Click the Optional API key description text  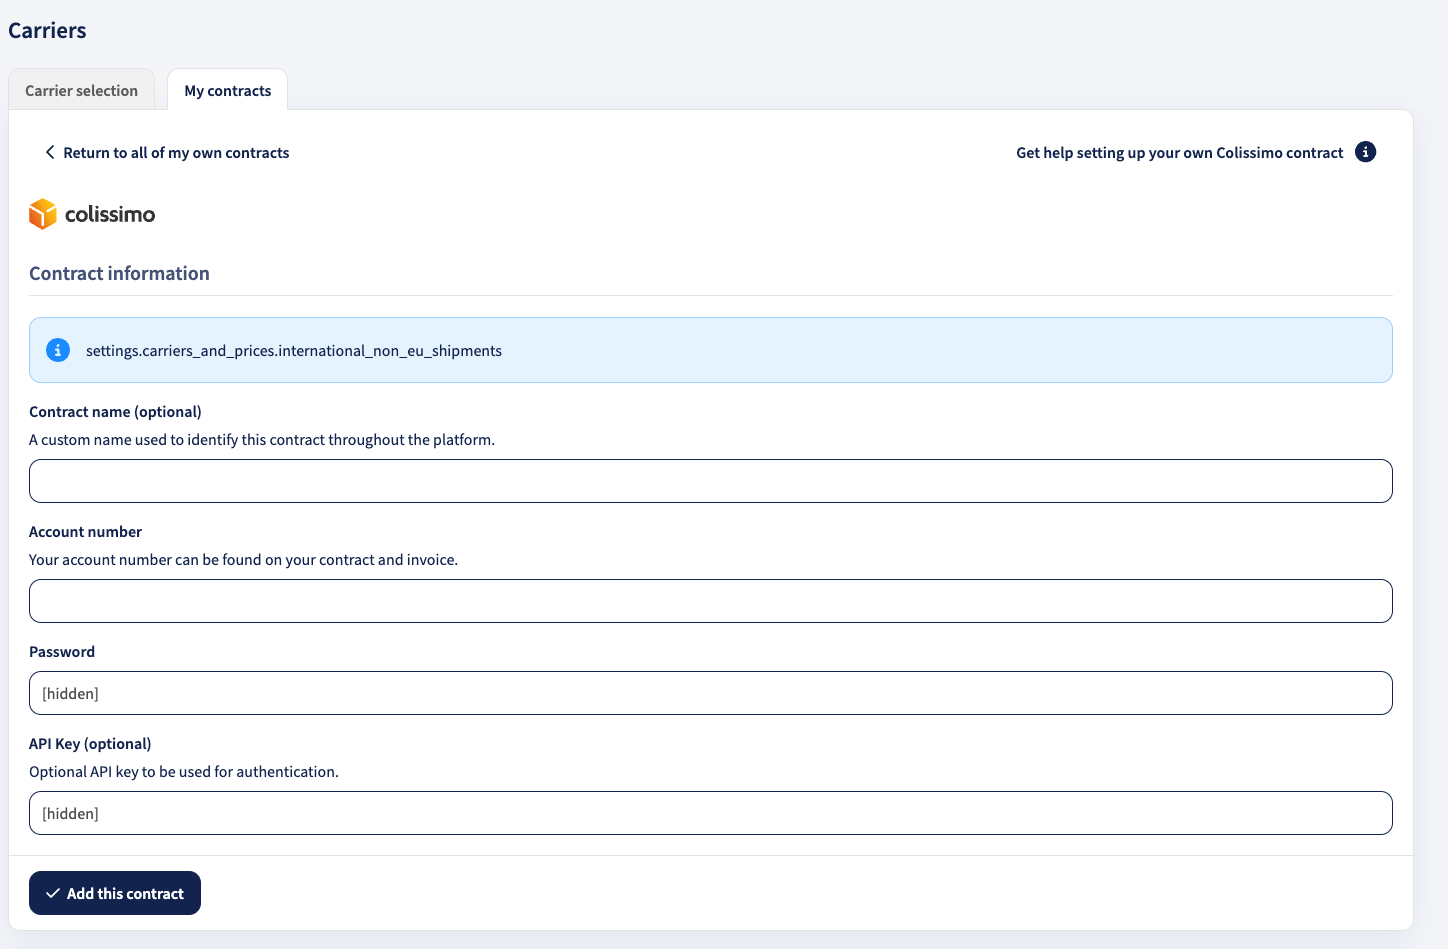[184, 771]
